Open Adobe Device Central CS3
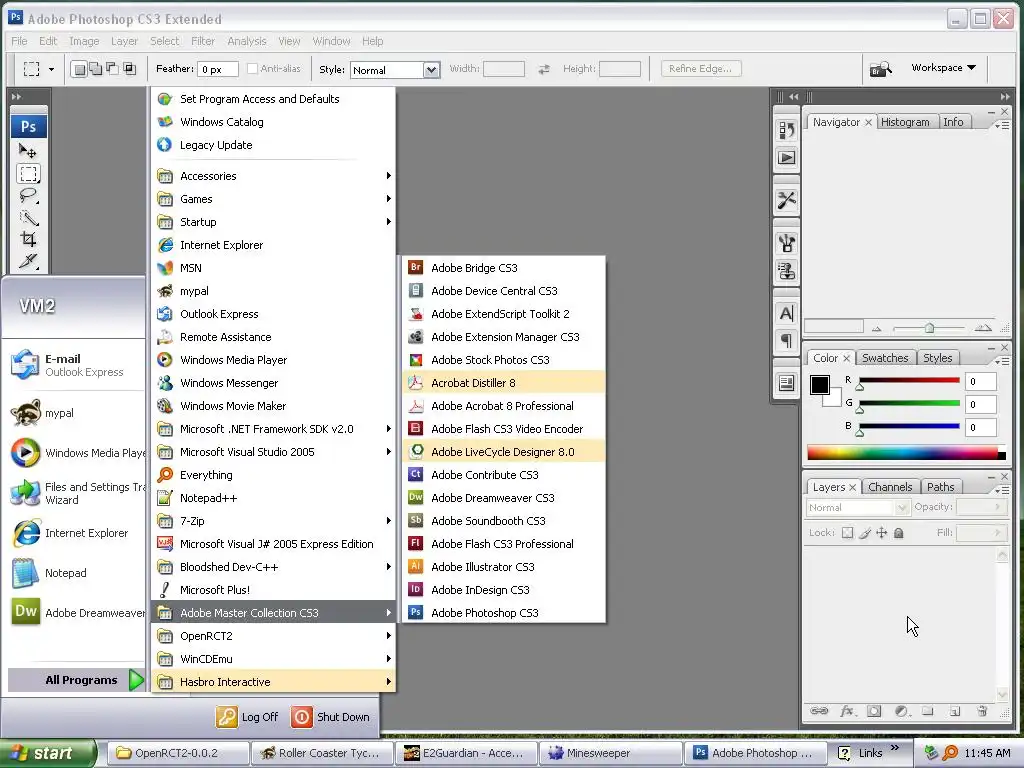This screenshot has height=768, width=1024. tap(504, 291)
